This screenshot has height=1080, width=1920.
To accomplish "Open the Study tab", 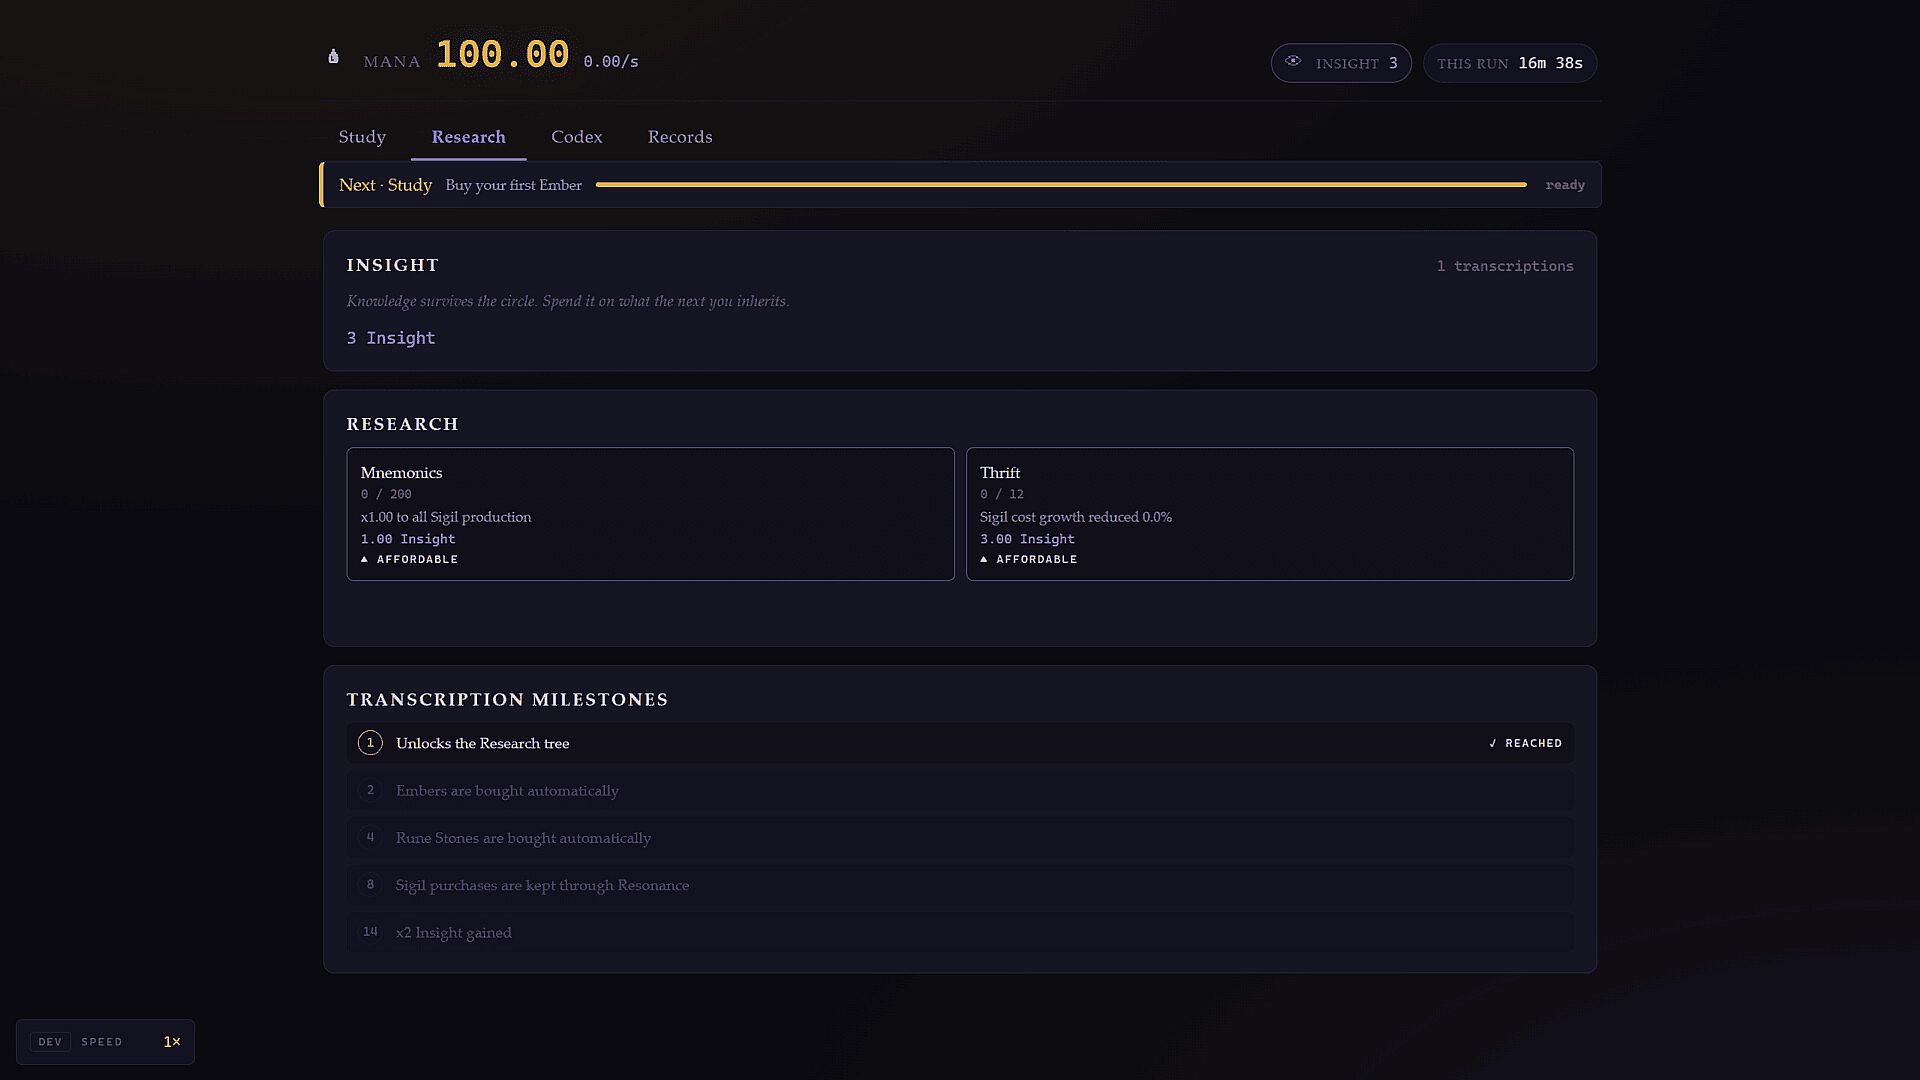I will pyautogui.click(x=362, y=137).
